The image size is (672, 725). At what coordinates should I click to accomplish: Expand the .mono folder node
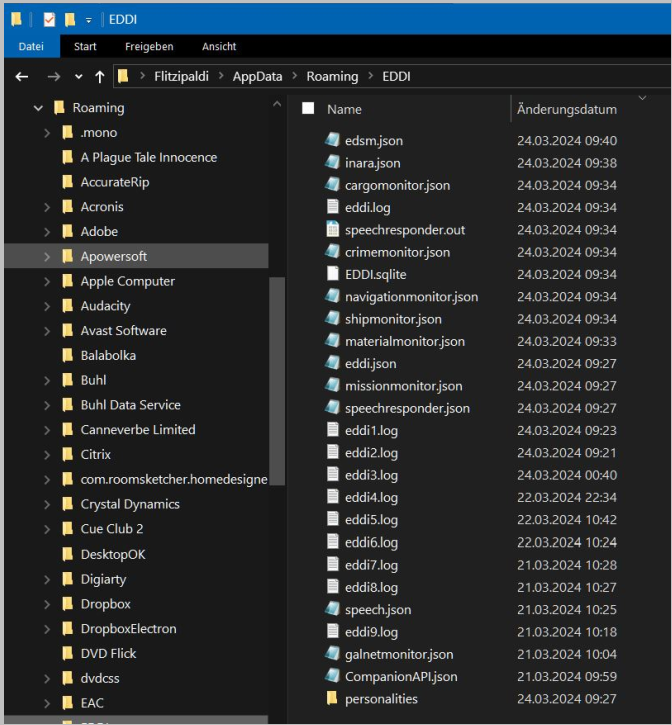[x=47, y=133]
